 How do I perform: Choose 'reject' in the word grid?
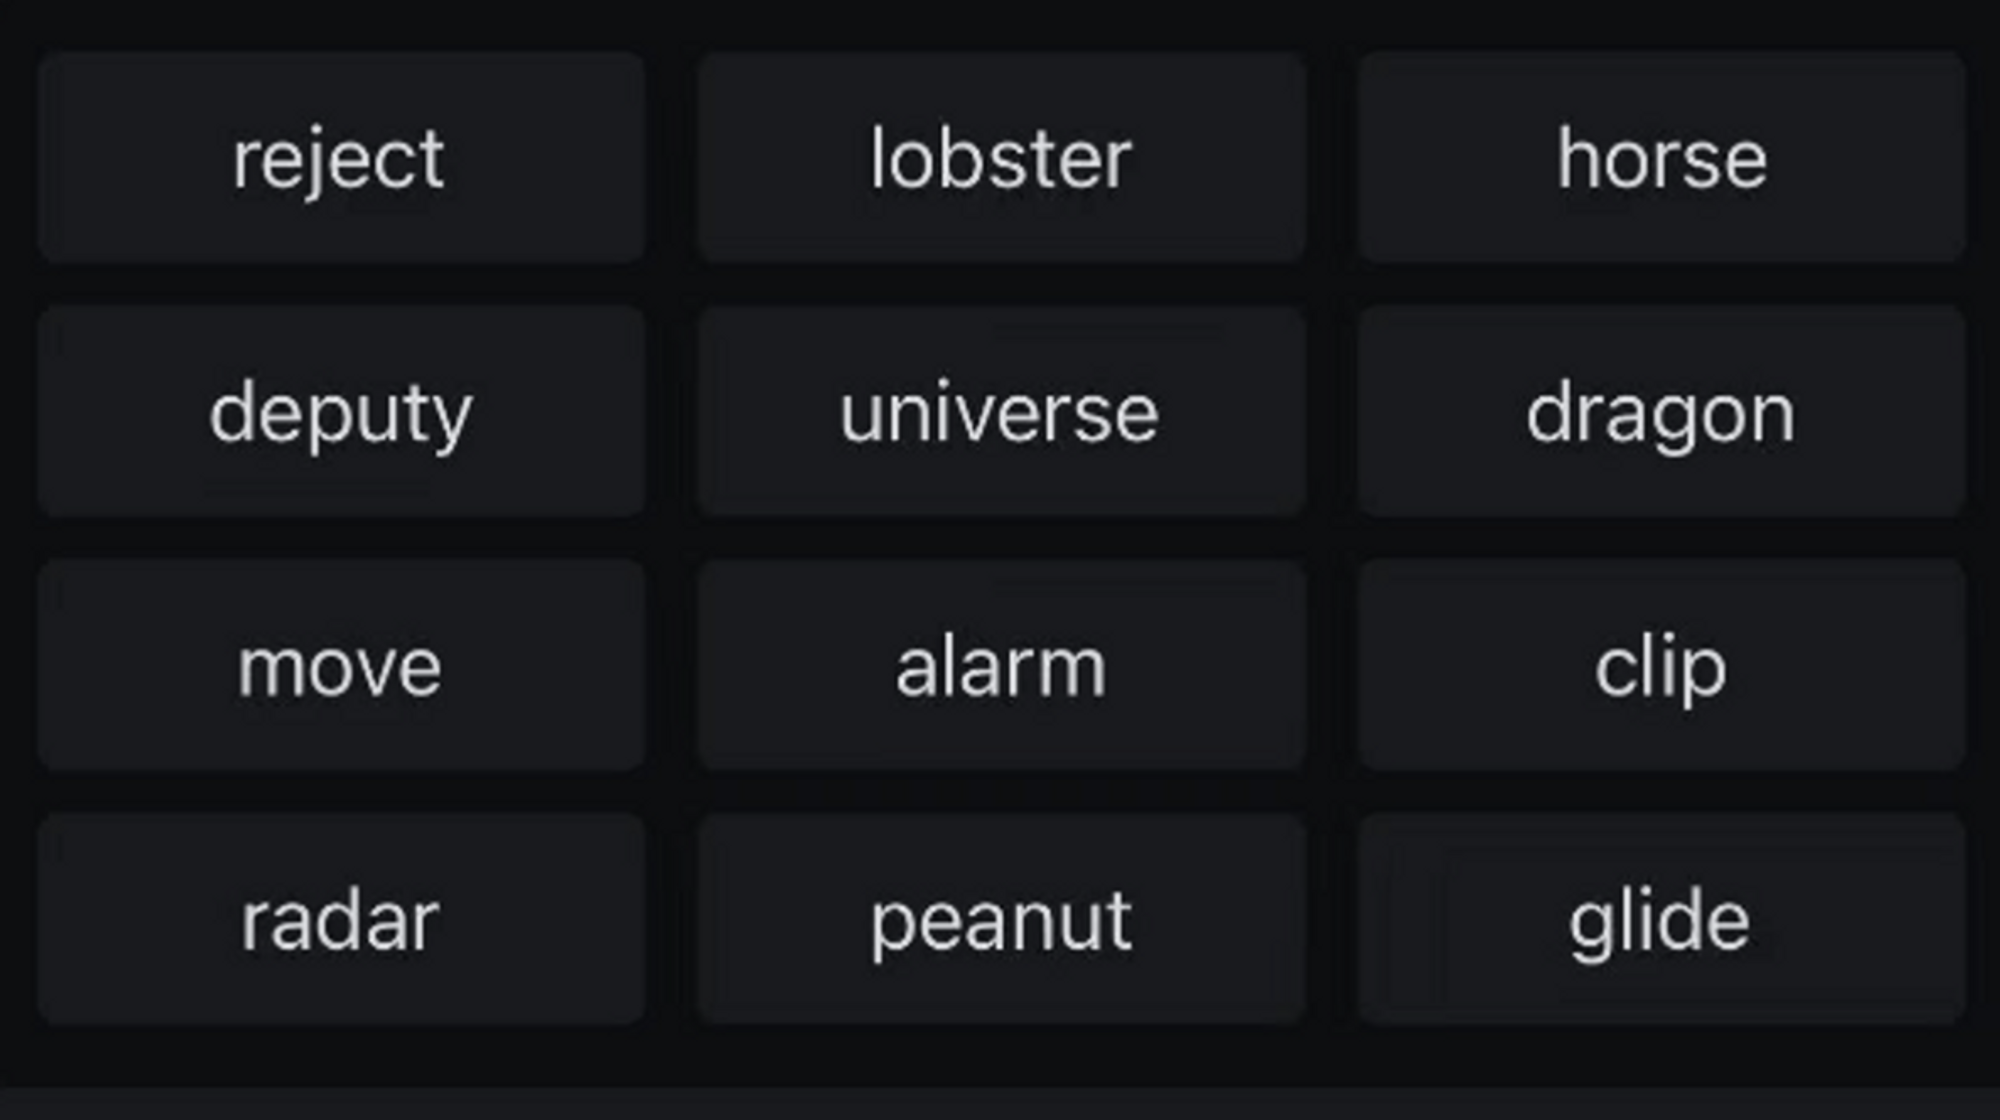(x=340, y=158)
